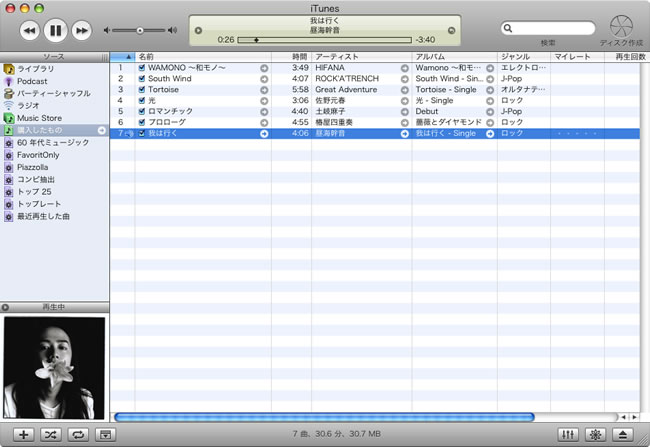Select the コンピ抽出 playlist
Screen dimensions: 650x447
36,179
